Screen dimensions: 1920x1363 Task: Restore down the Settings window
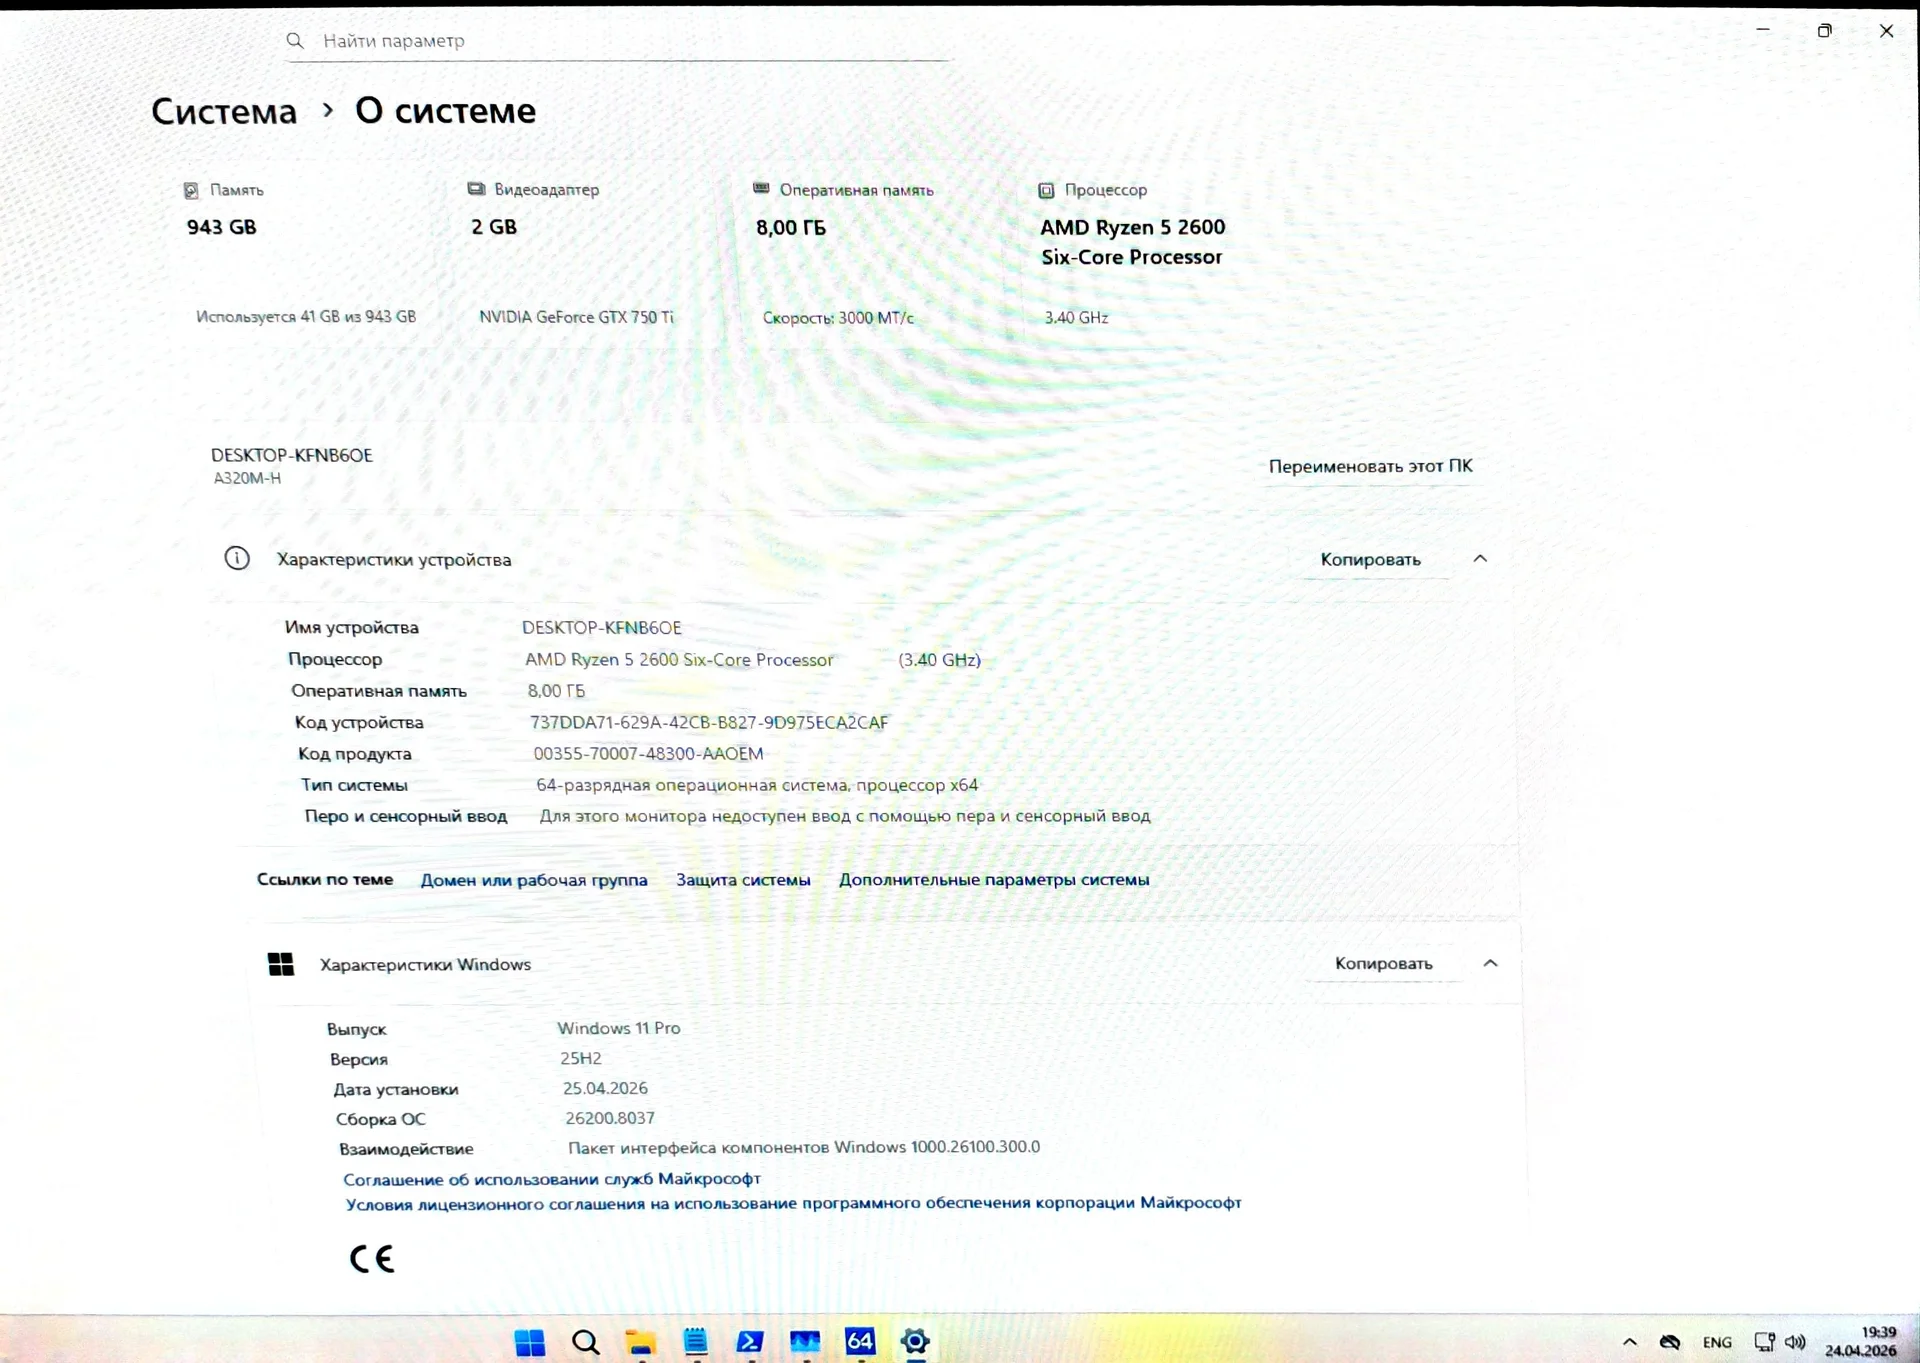click(x=1825, y=30)
